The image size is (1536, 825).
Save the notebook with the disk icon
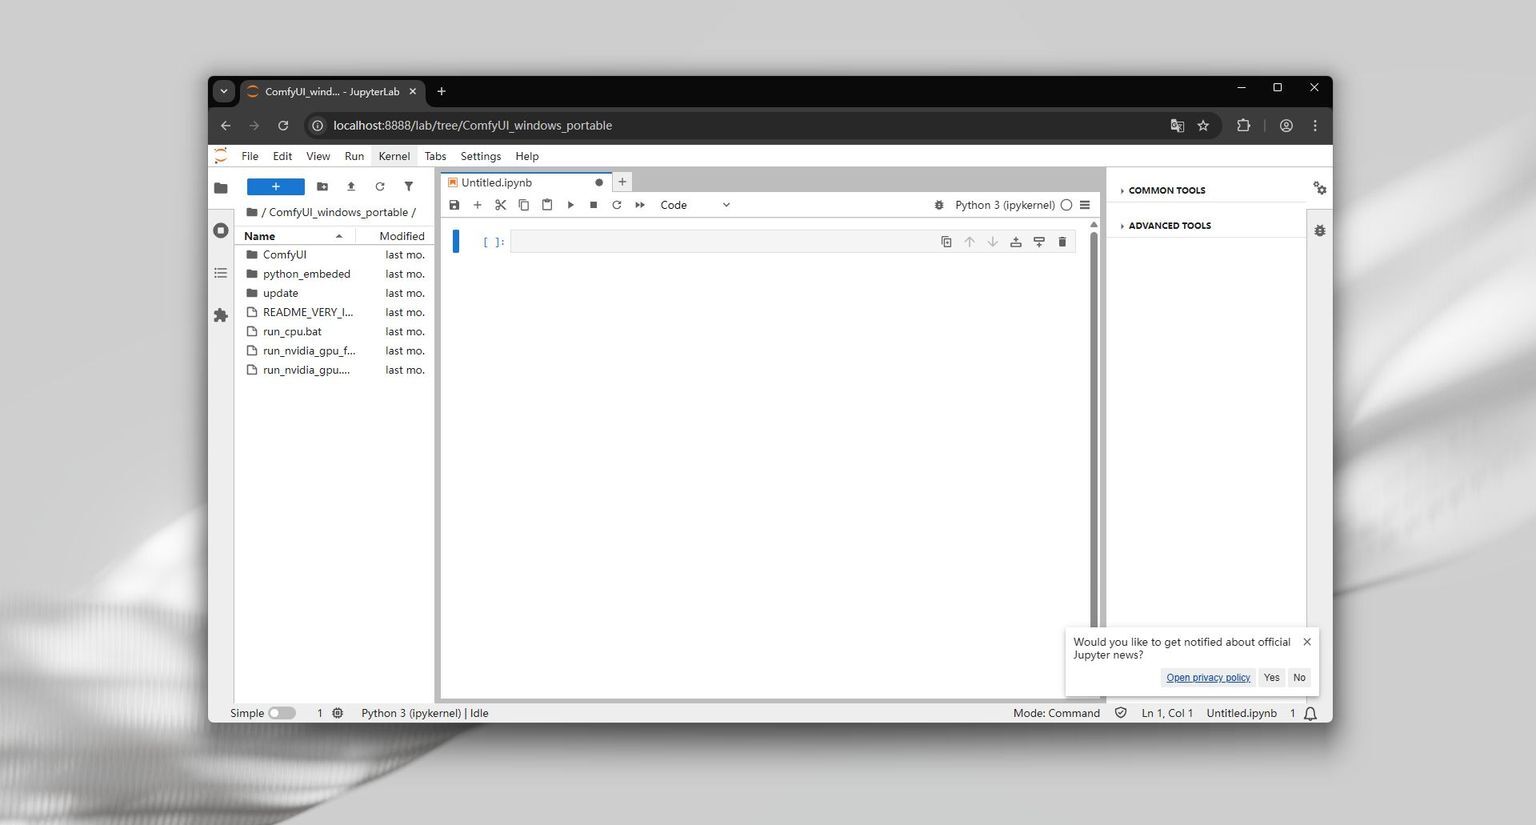click(x=454, y=205)
